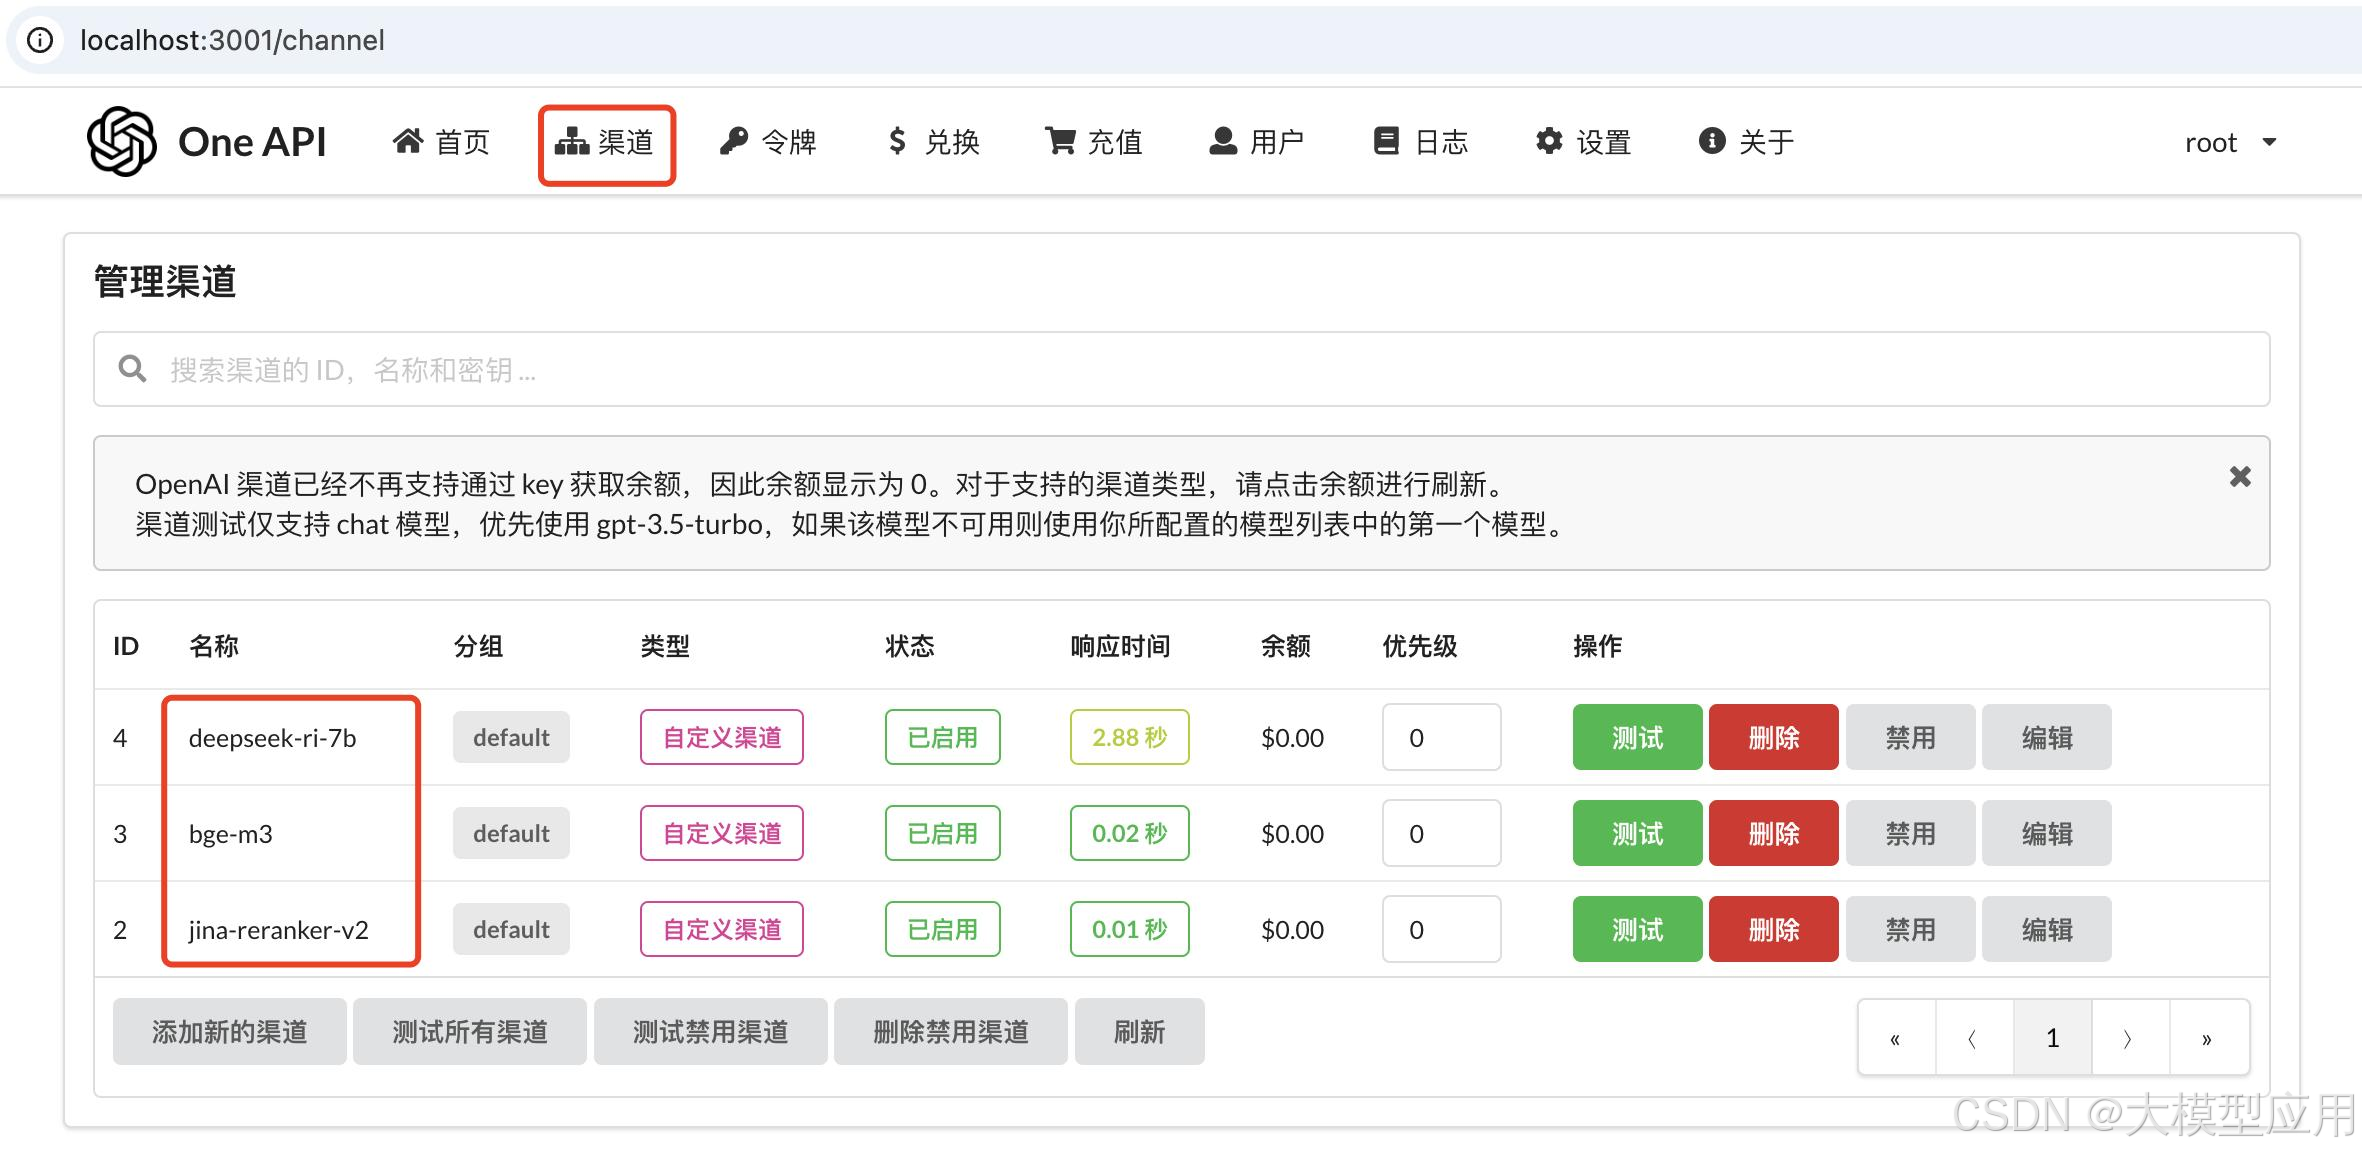Test the deepseek-ri-7b channel with 测试
Screen dimensions: 2362x1154
[1636, 737]
